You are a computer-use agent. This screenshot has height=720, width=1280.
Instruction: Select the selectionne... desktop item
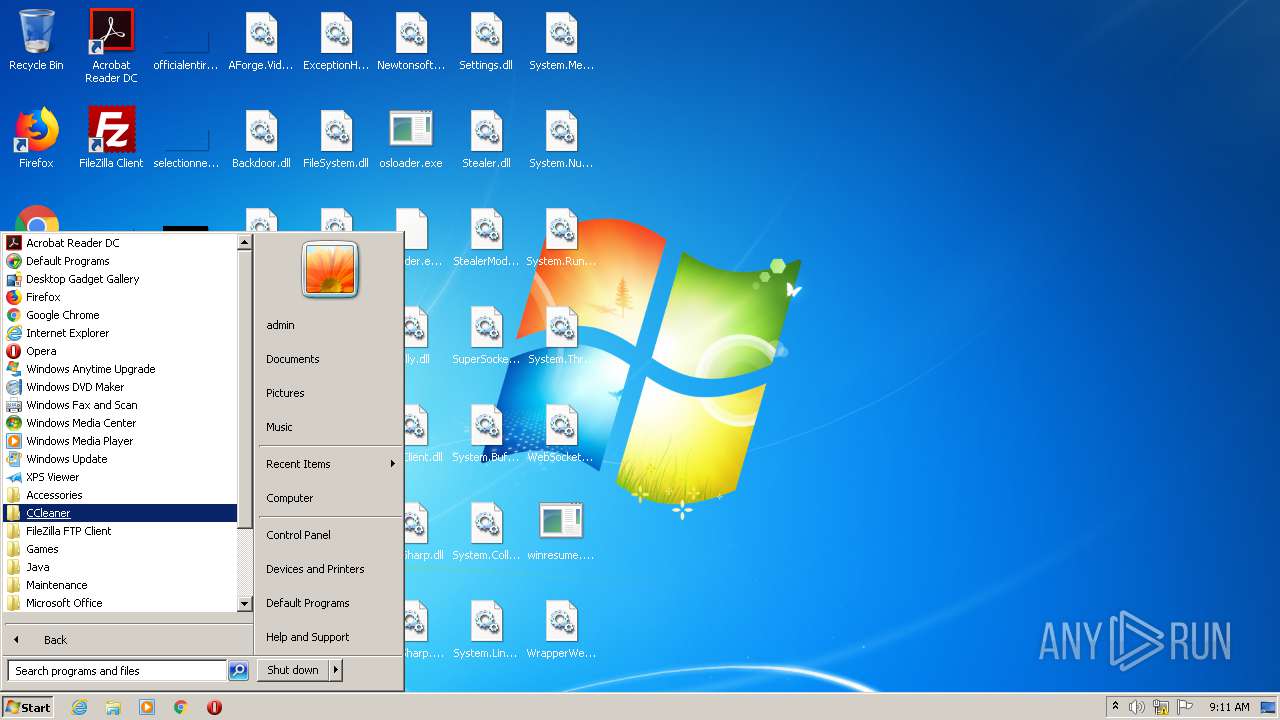[186, 138]
